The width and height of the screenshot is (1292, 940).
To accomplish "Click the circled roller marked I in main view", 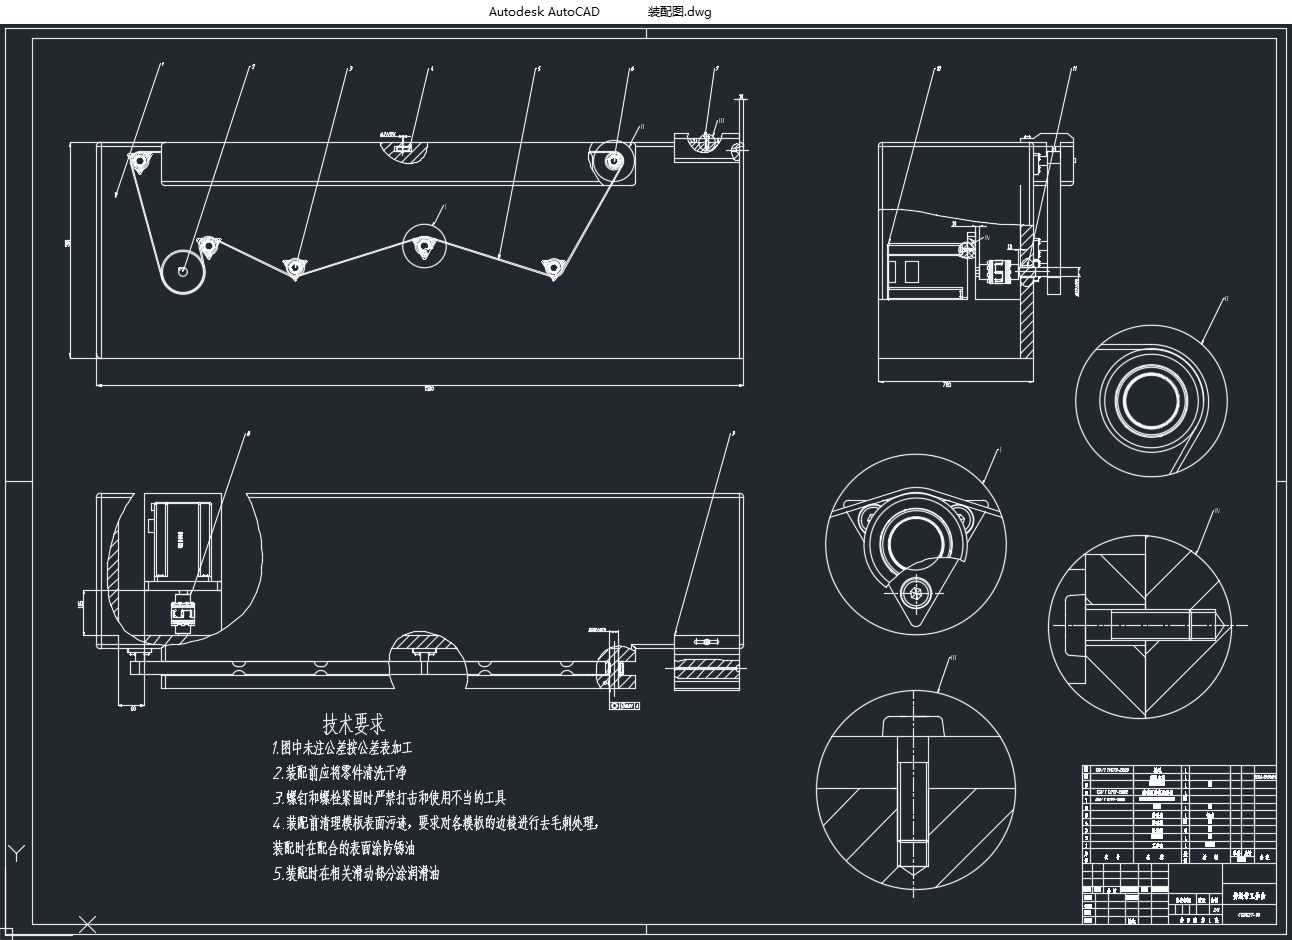I will coord(424,245).
